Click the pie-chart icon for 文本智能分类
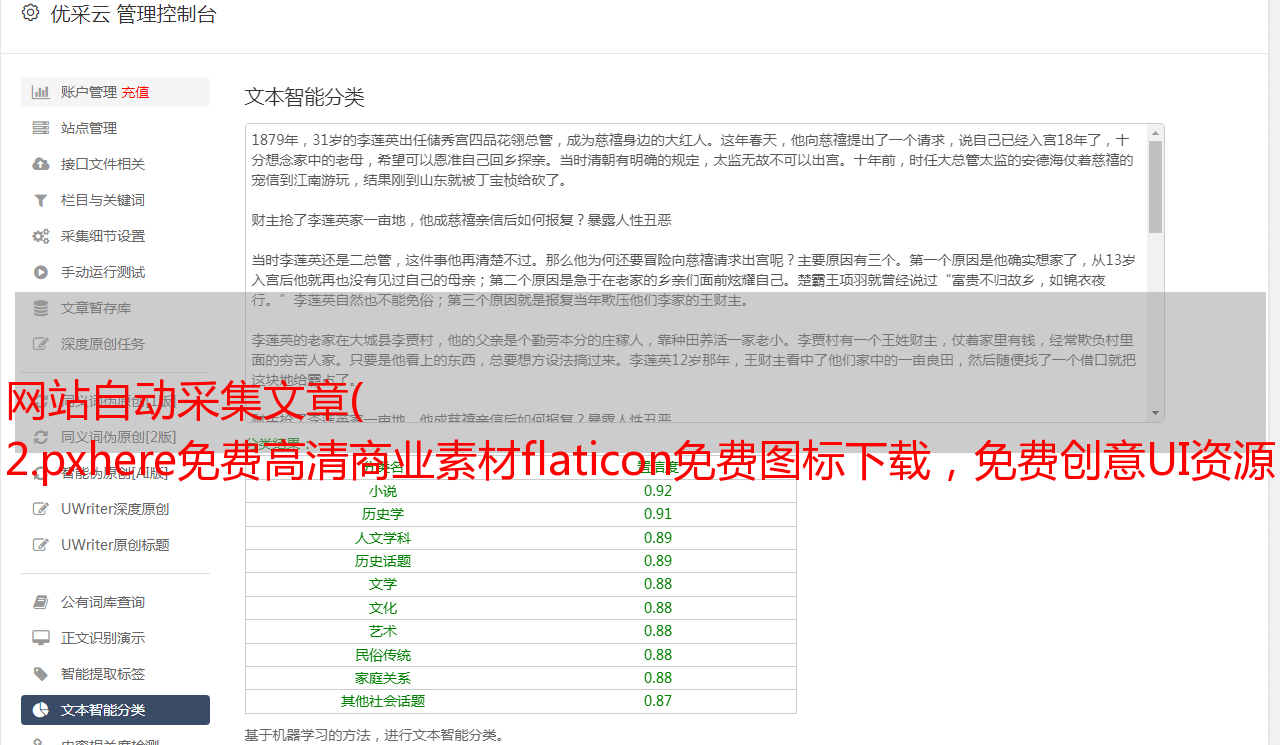 41,710
